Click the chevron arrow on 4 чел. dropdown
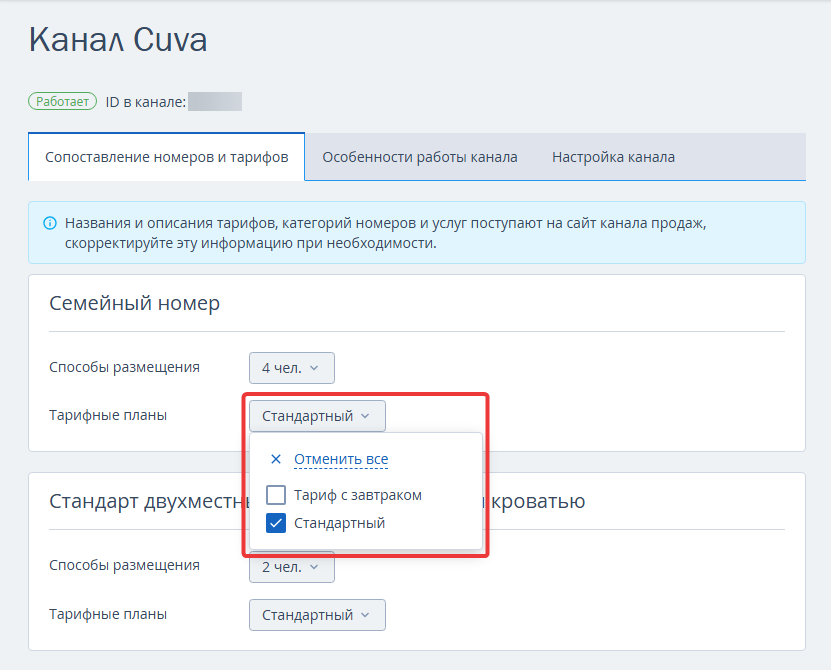Screen dimensions: 831x670 314,368
